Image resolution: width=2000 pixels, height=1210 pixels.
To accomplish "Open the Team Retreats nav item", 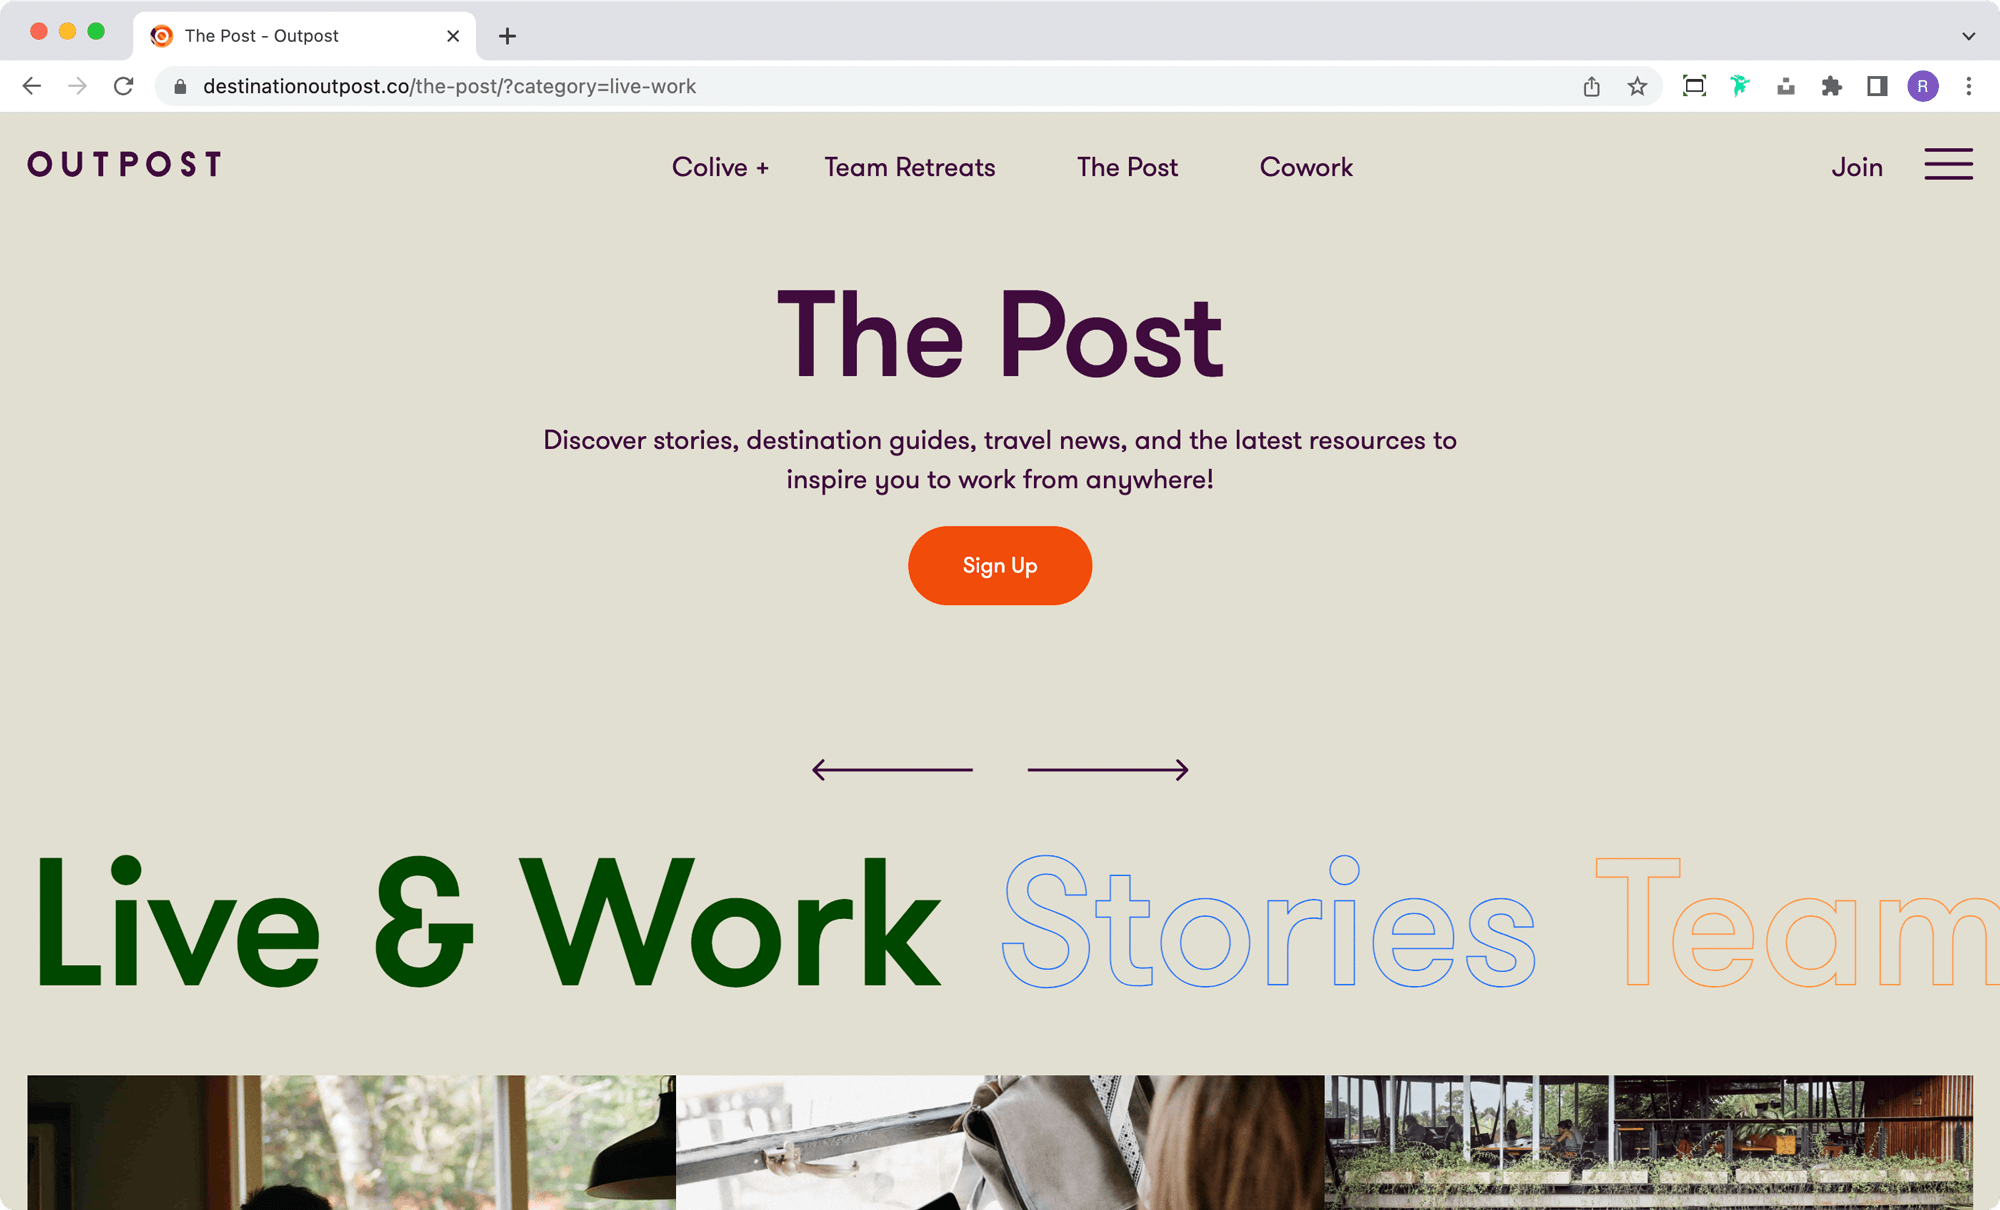I will point(909,167).
